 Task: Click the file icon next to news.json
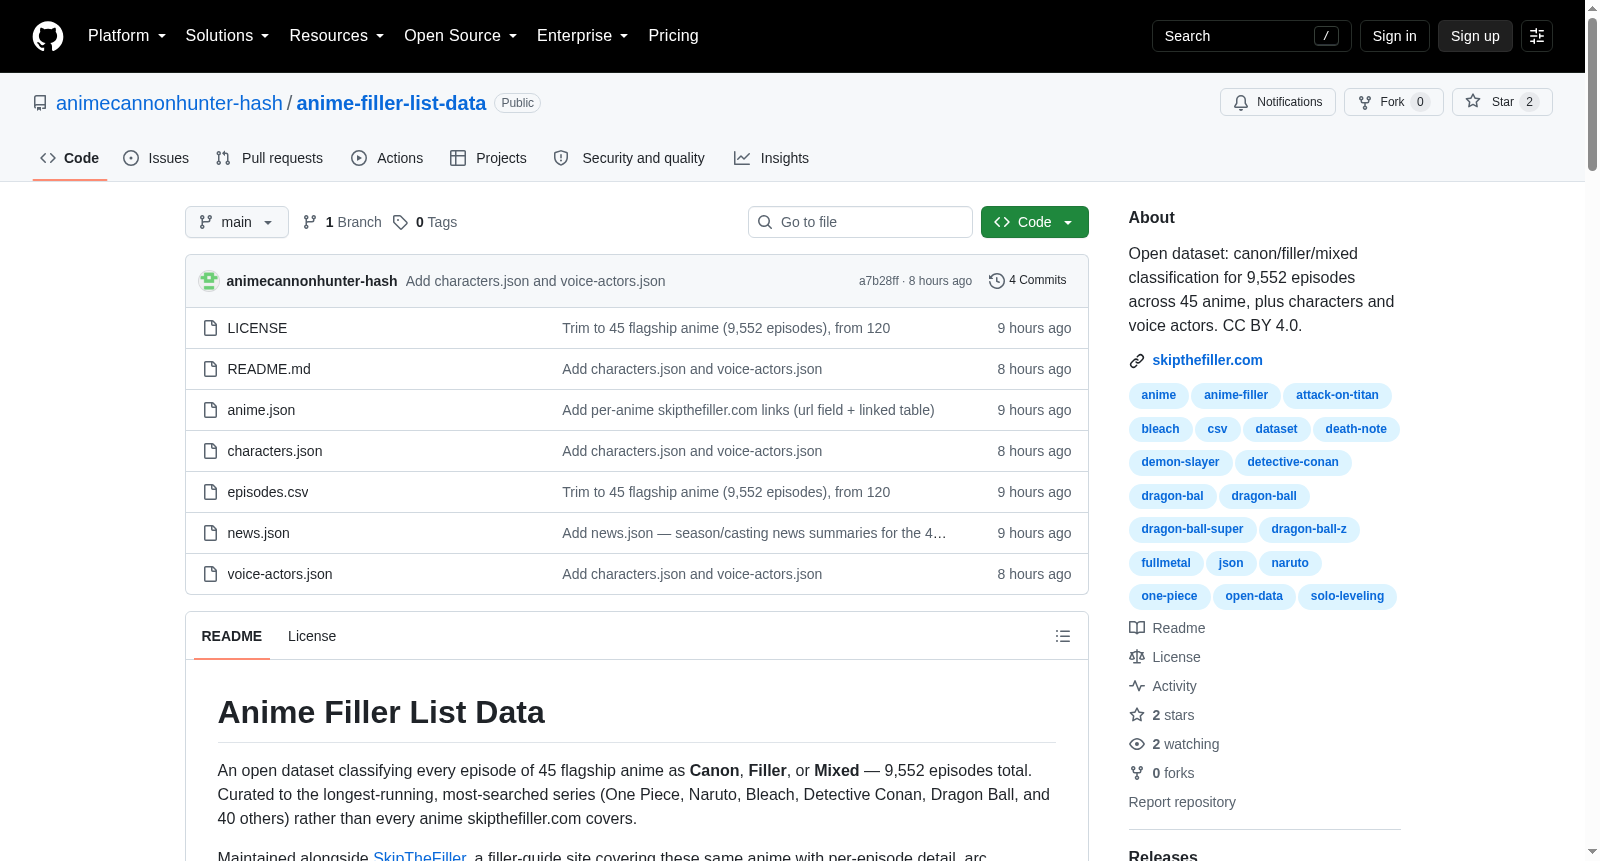click(x=210, y=533)
